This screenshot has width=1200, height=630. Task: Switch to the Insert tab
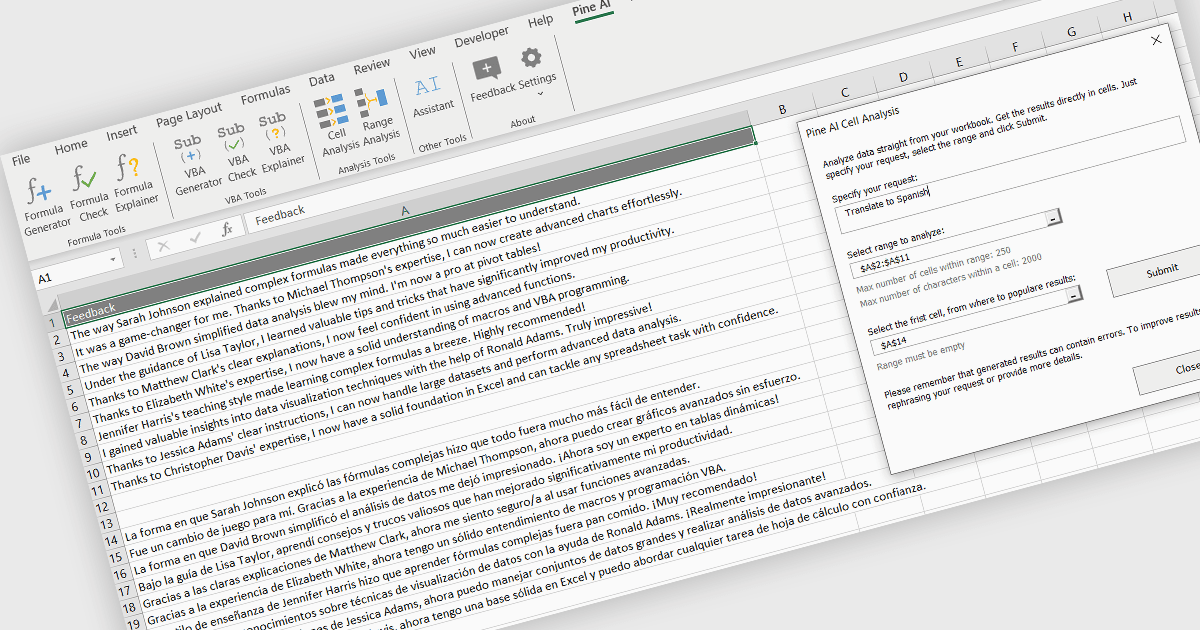[121, 133]
